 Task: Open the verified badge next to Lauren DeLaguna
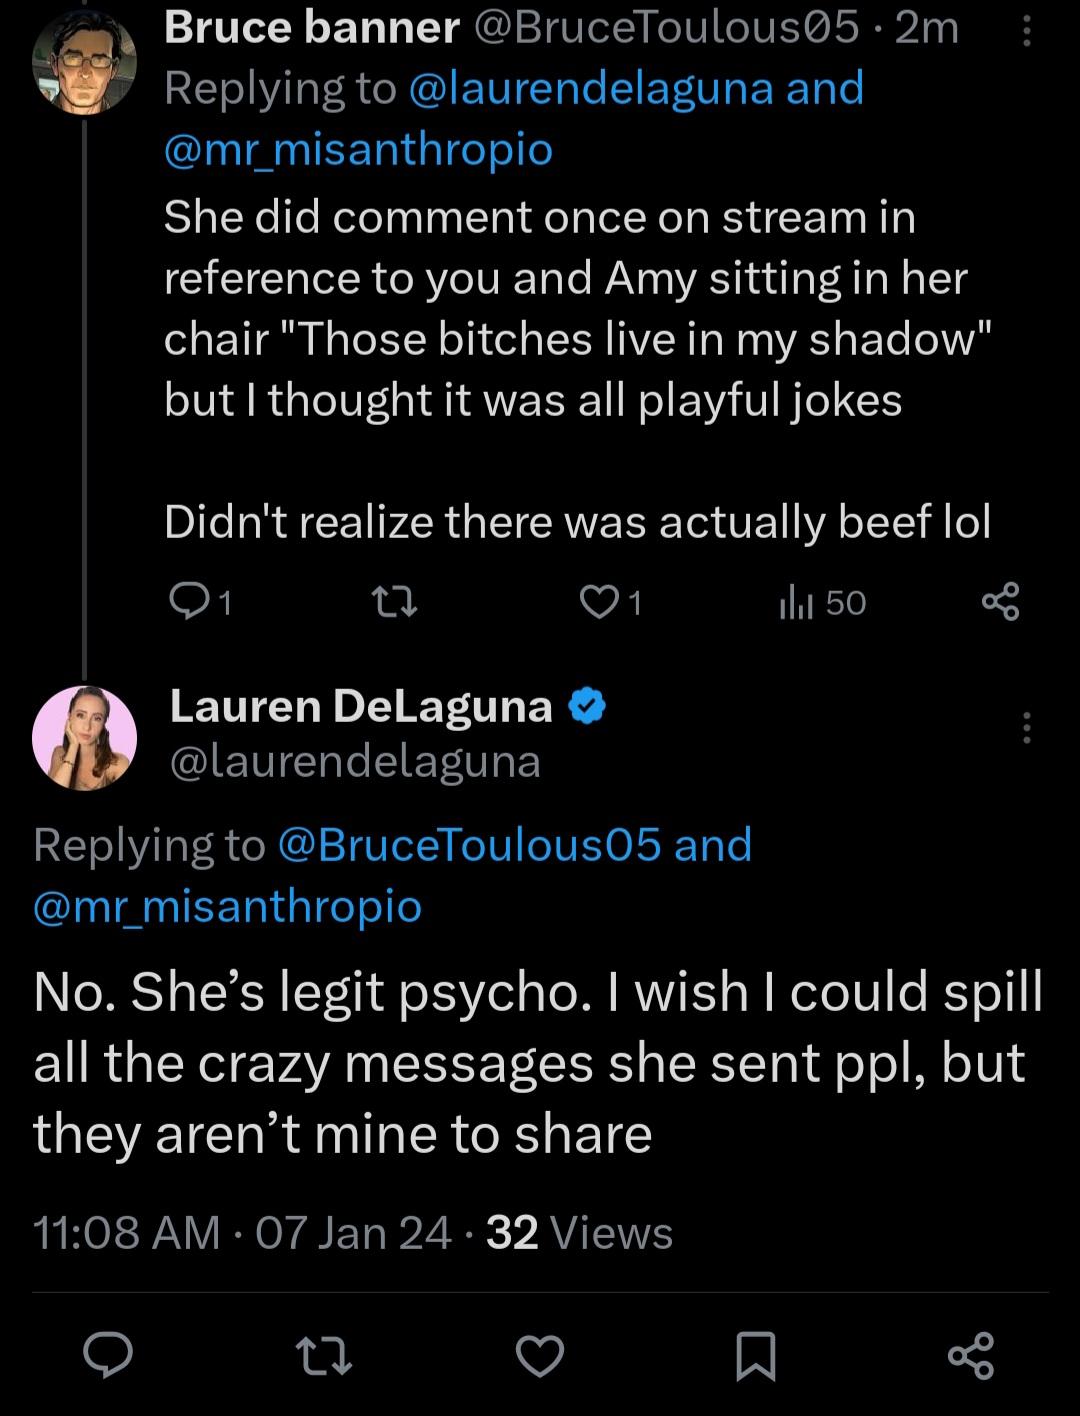click(x=587, y=706)
